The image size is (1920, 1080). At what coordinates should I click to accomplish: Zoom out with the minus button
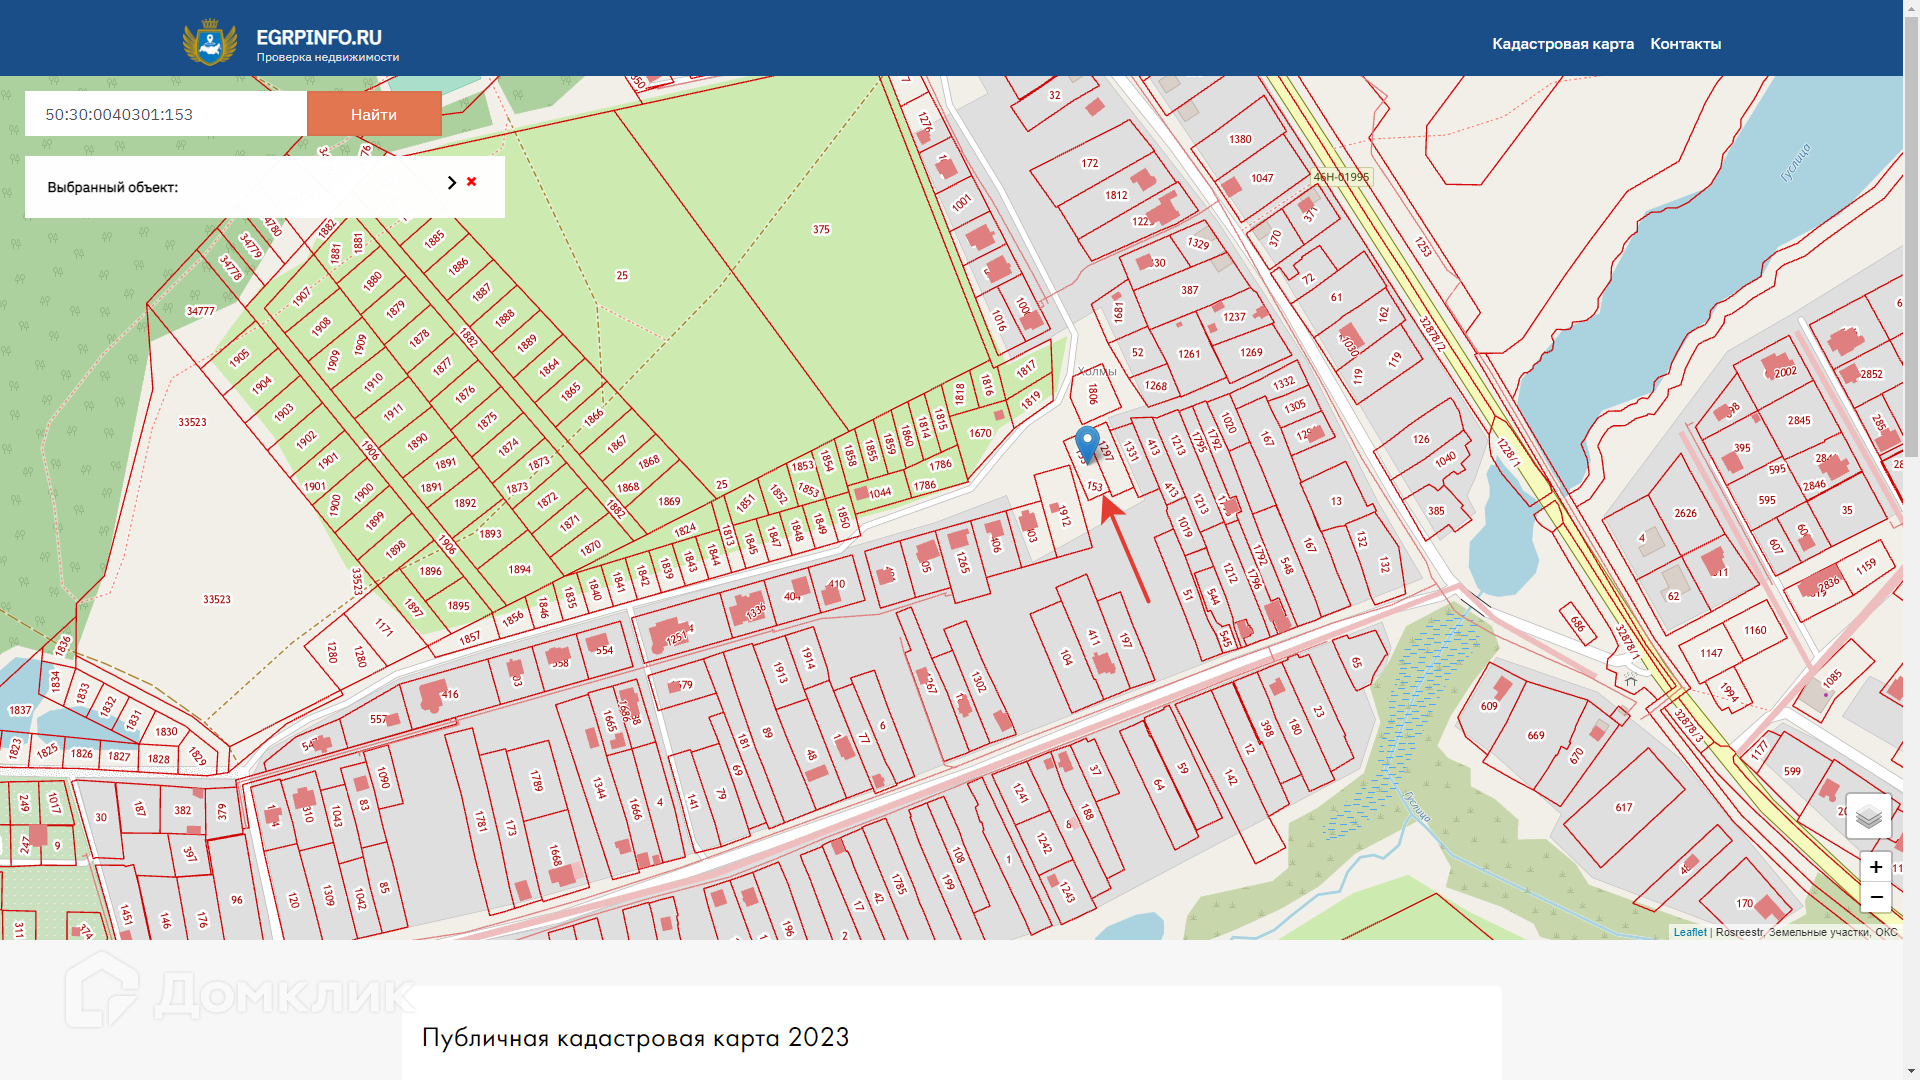1876,897
